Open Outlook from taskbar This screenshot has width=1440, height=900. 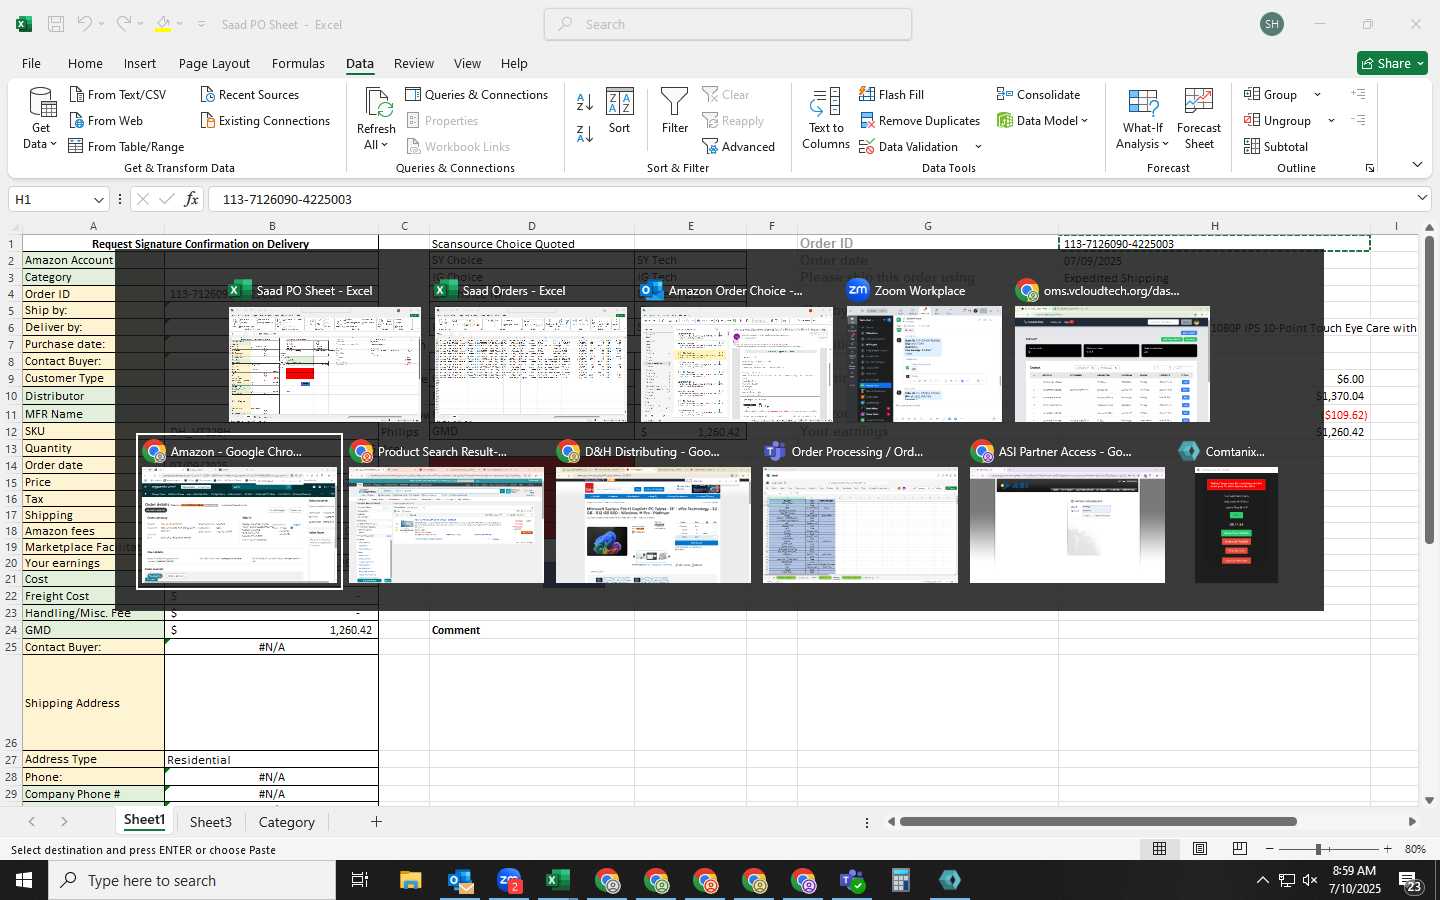[x=460, y=880]
